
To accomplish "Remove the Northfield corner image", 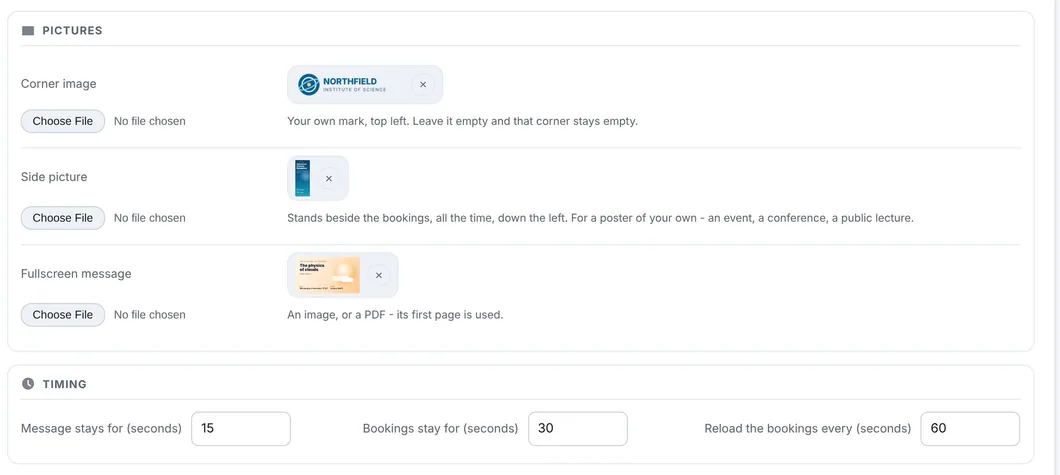I will point(423,84).
